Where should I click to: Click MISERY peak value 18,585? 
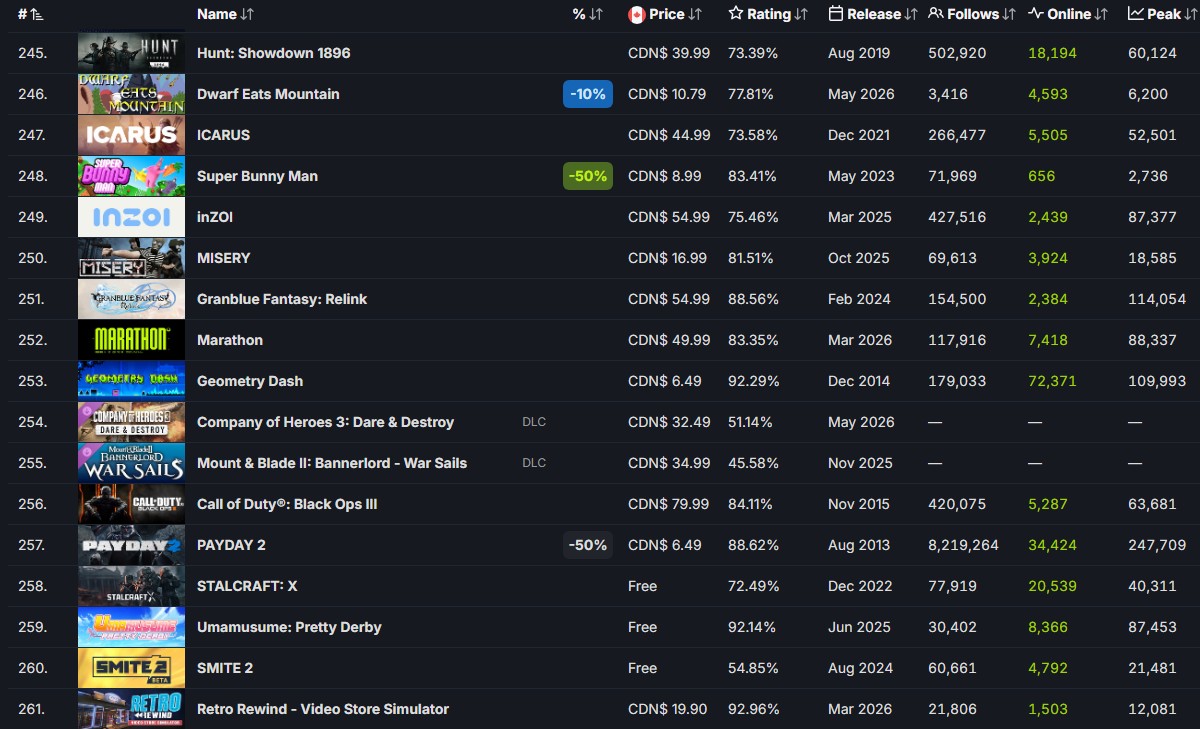[x=1152, y=258]
